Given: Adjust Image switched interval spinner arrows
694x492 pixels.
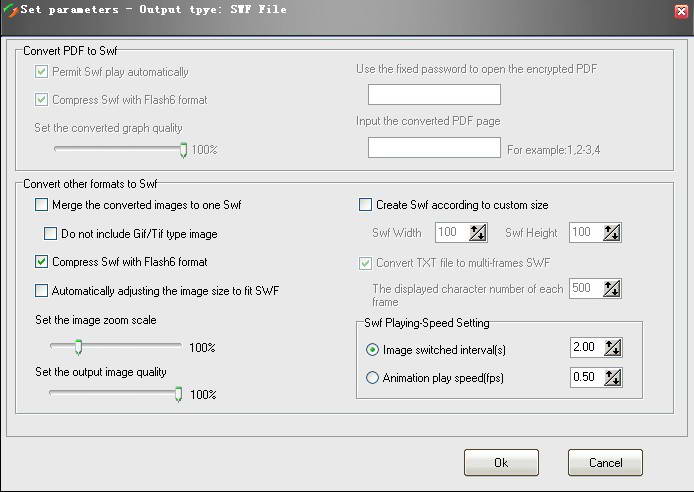Looking at the screenshot, I should point(612,348).
